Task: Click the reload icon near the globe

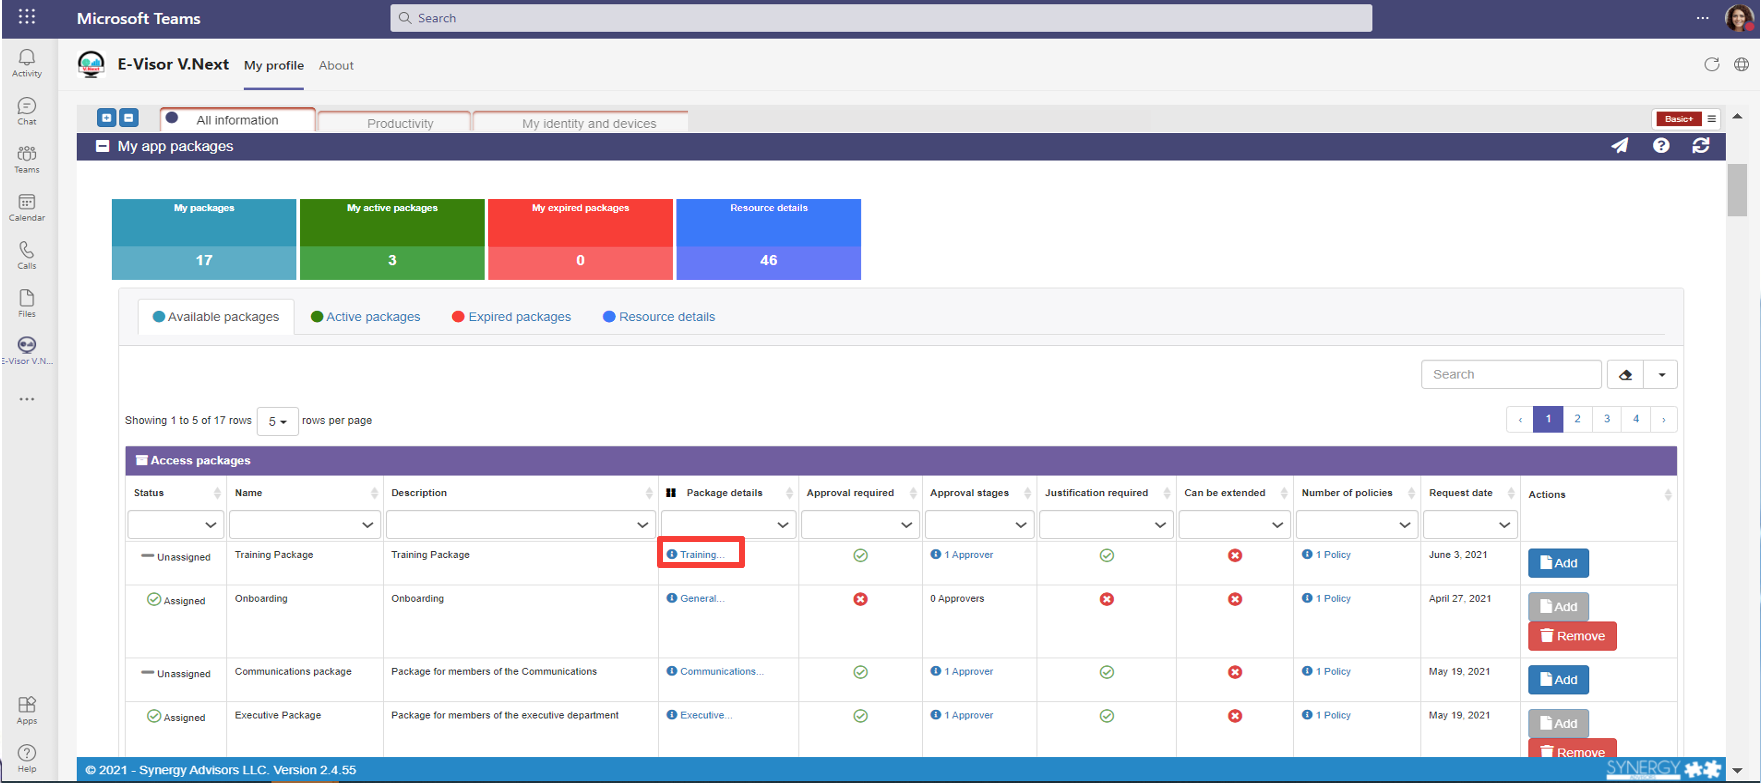Action: click(x=1712, y=65)
